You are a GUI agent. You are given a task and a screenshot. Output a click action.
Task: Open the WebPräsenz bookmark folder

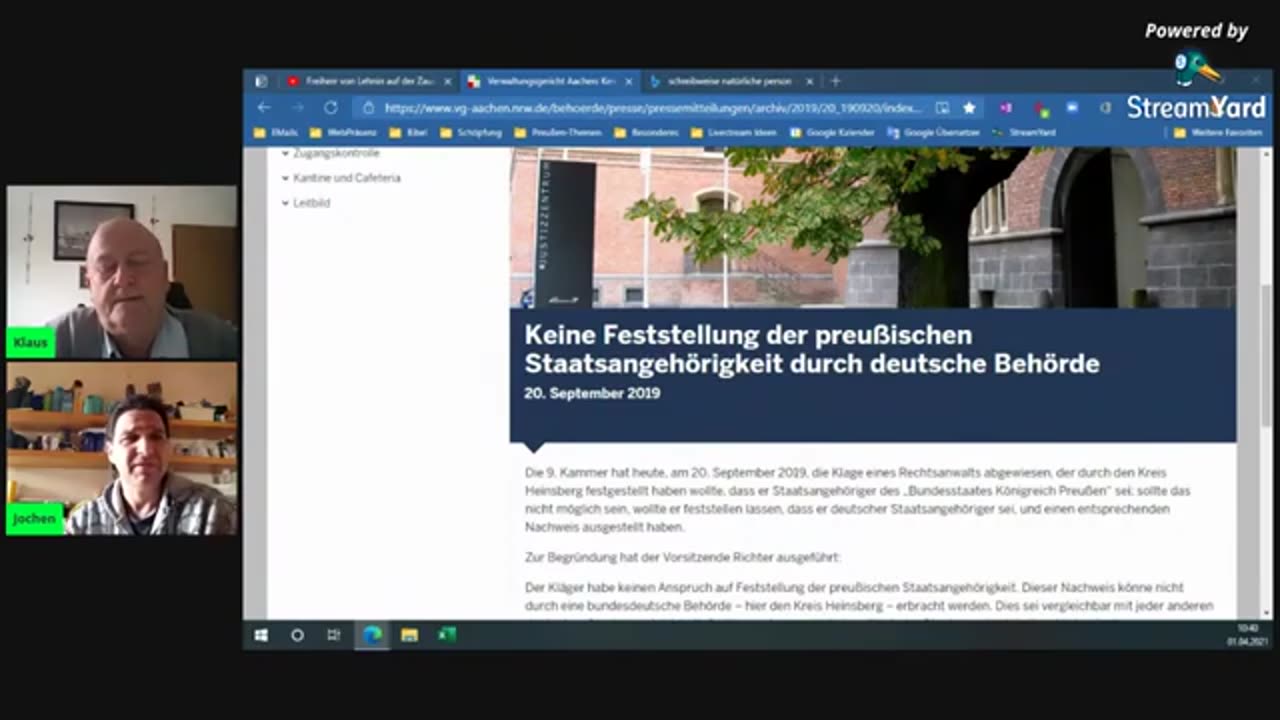point(343,132)
